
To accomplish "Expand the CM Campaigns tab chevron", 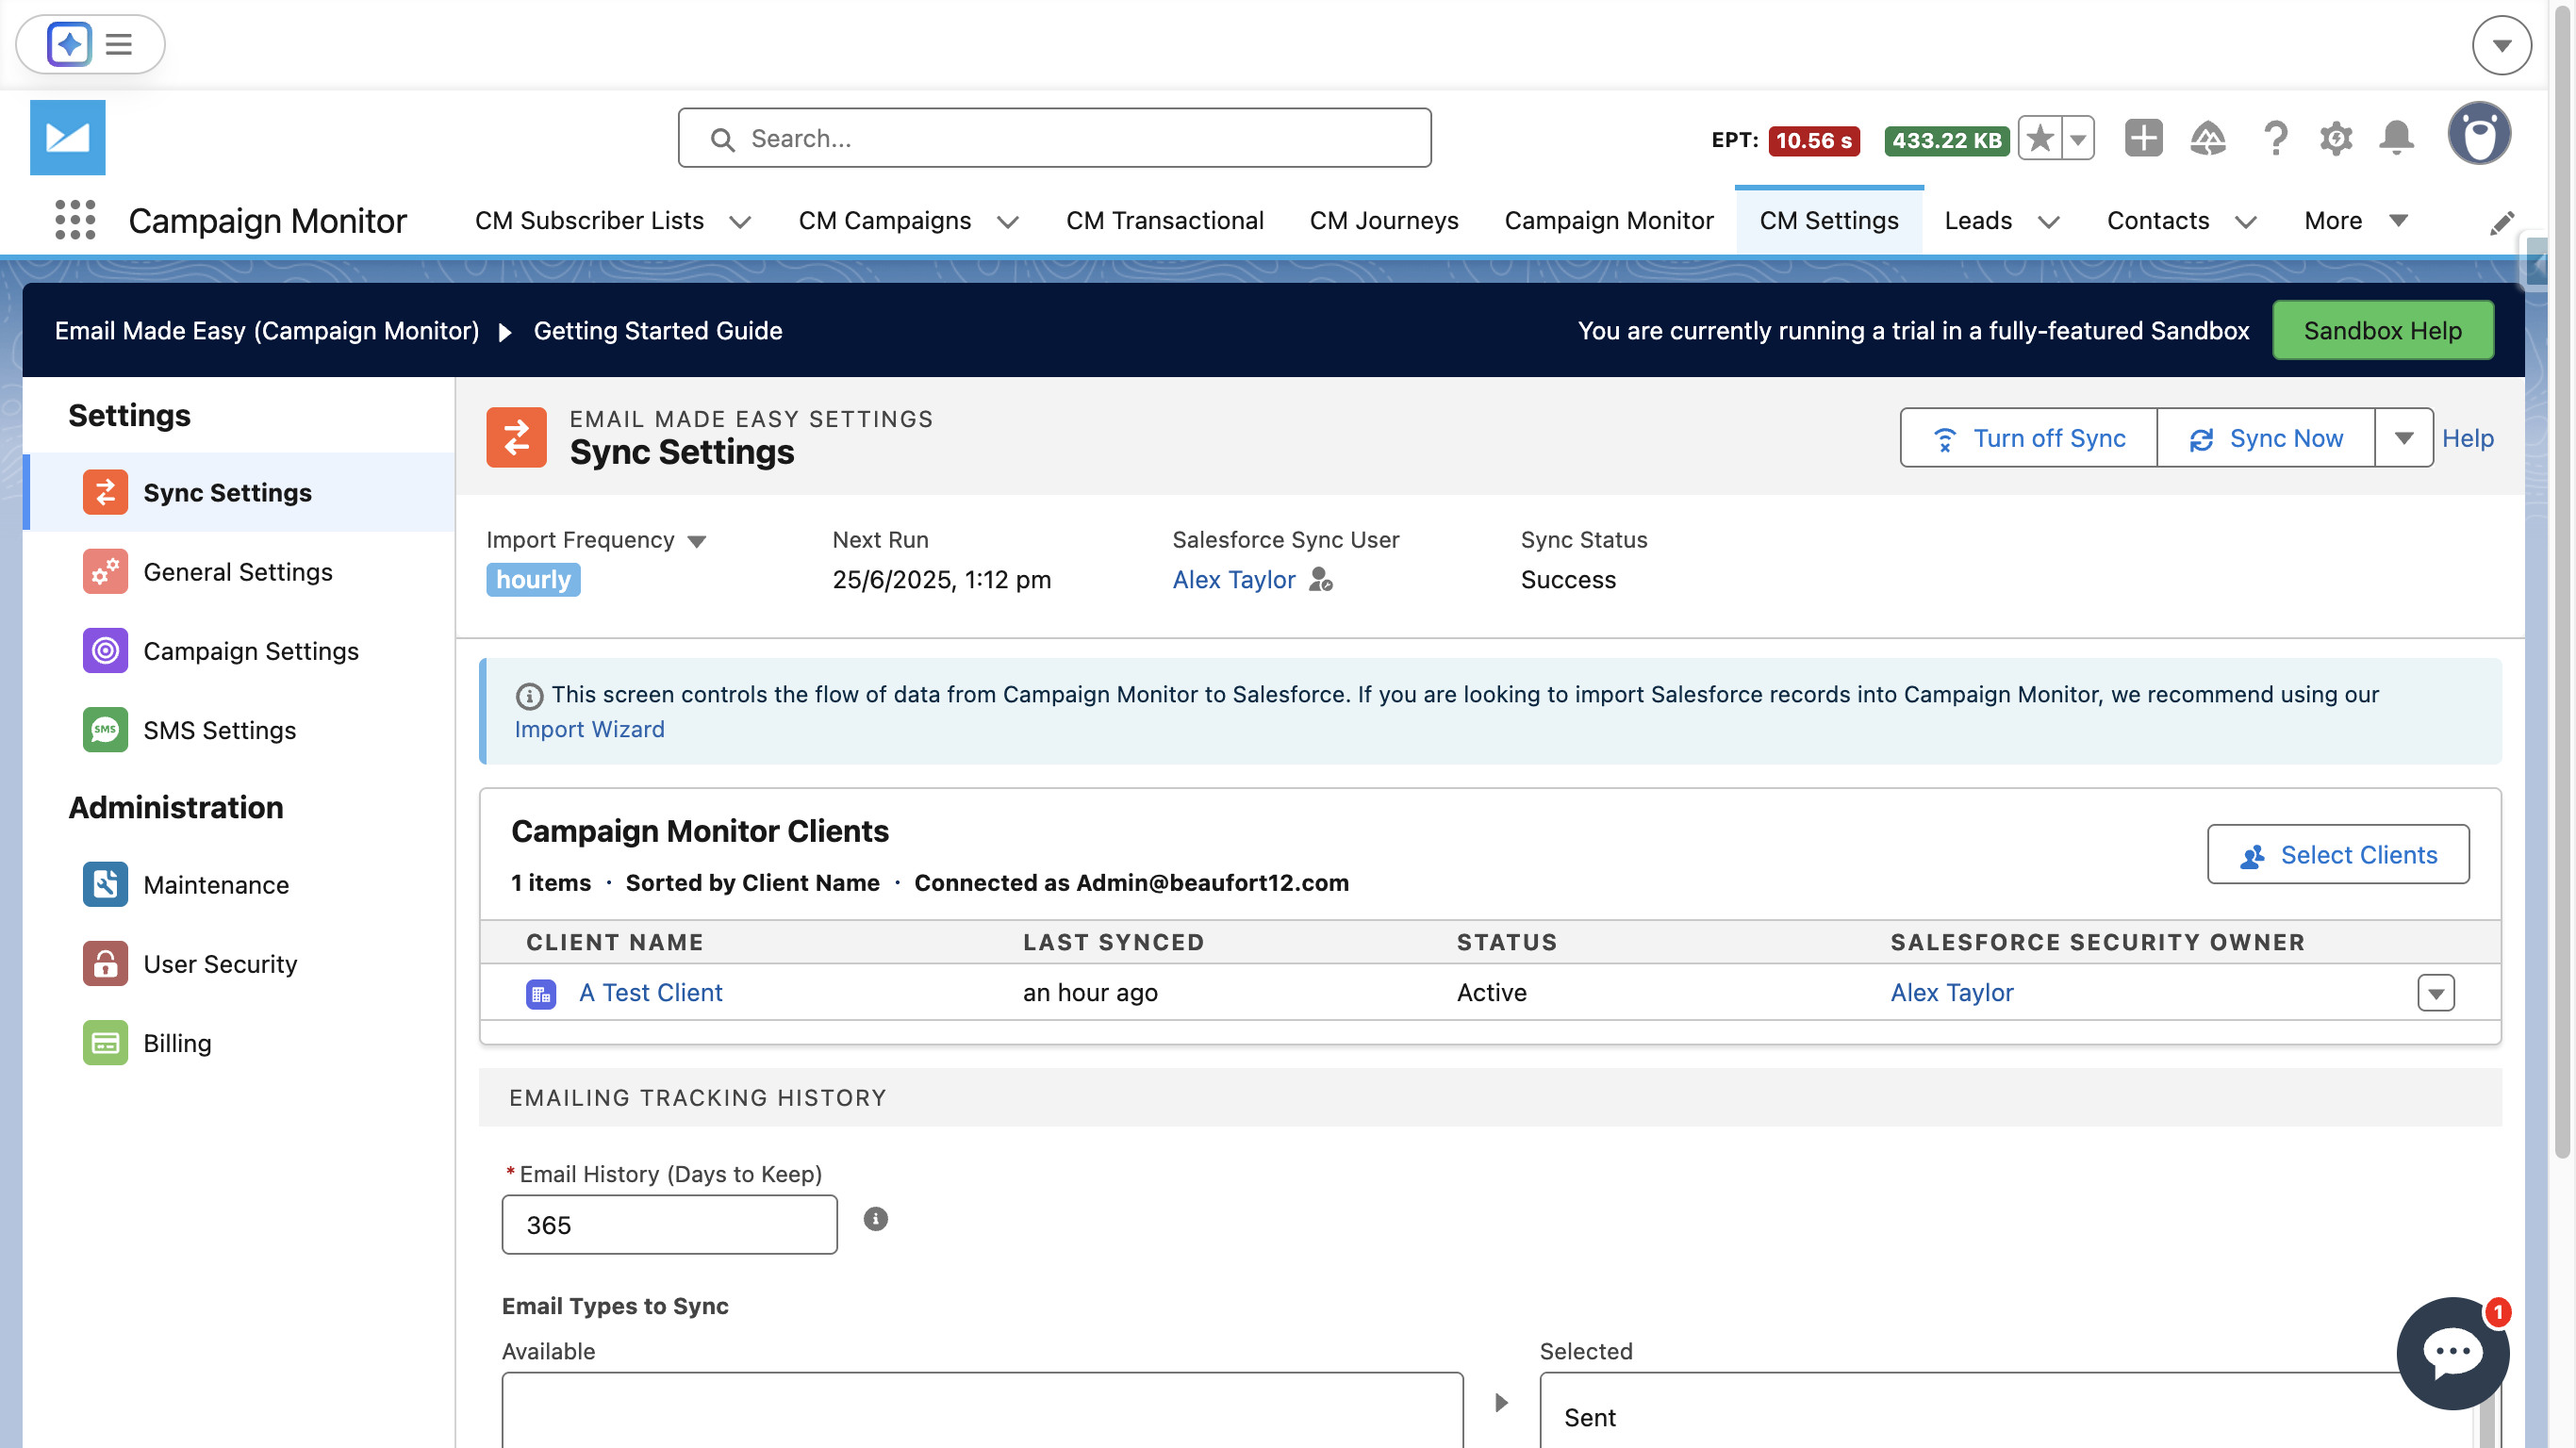I will [1007, 222].
